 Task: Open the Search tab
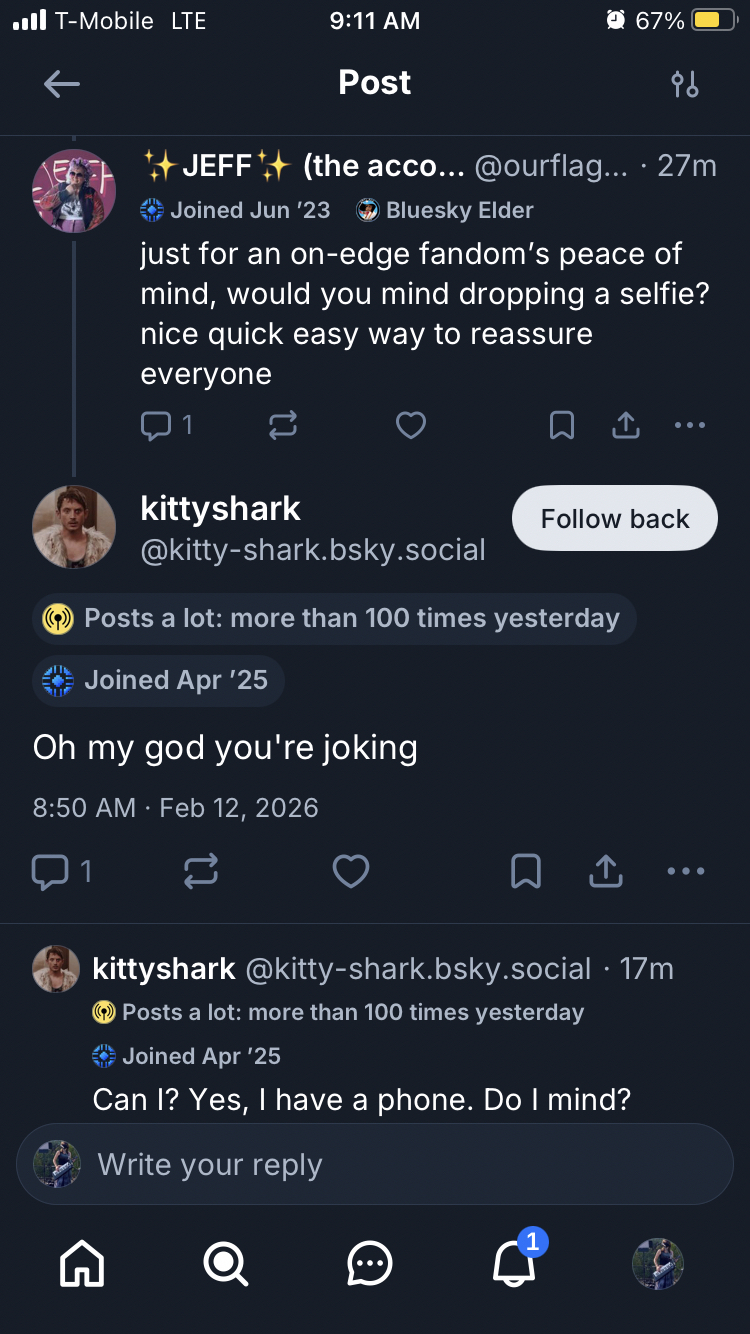[226, 1264]
